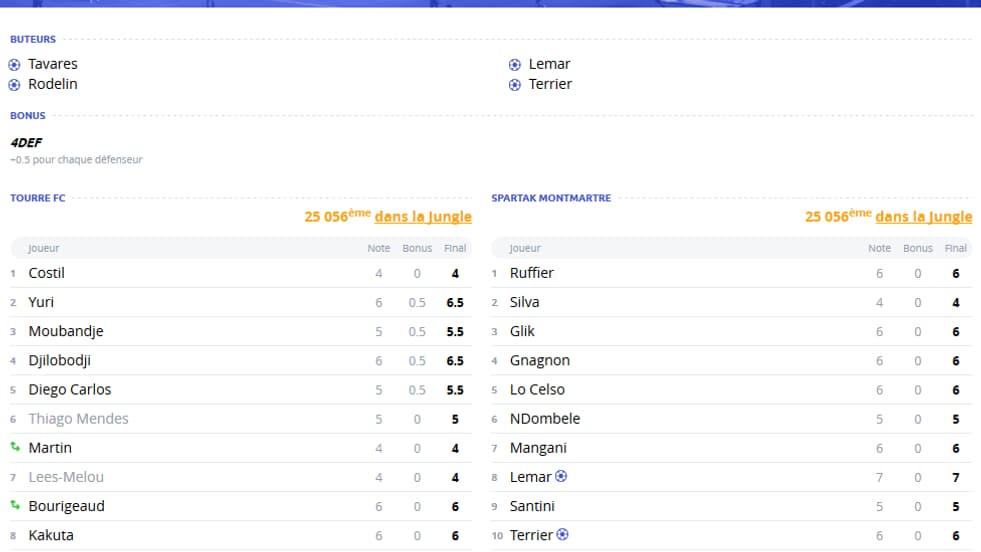981x552 pixels.
Task: Select player NDombele in Spartak lineup
Action: (x=545, y=419)
